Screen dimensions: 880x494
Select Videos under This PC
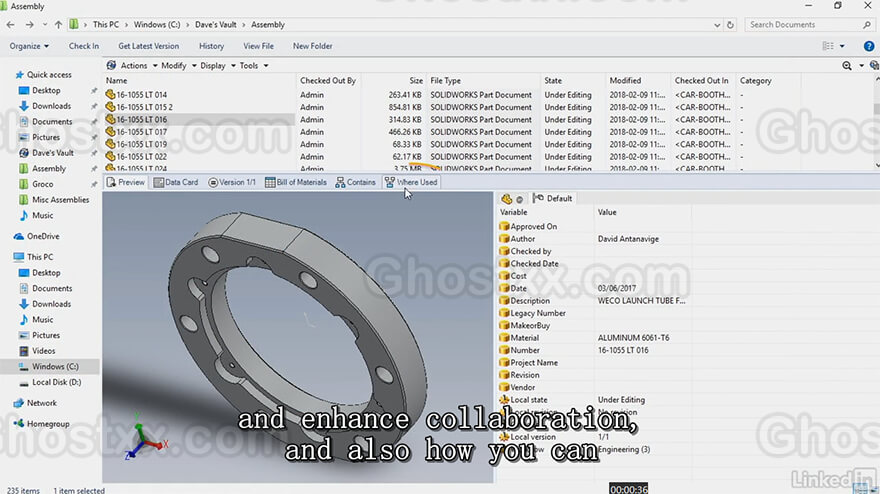click(43, 351)
